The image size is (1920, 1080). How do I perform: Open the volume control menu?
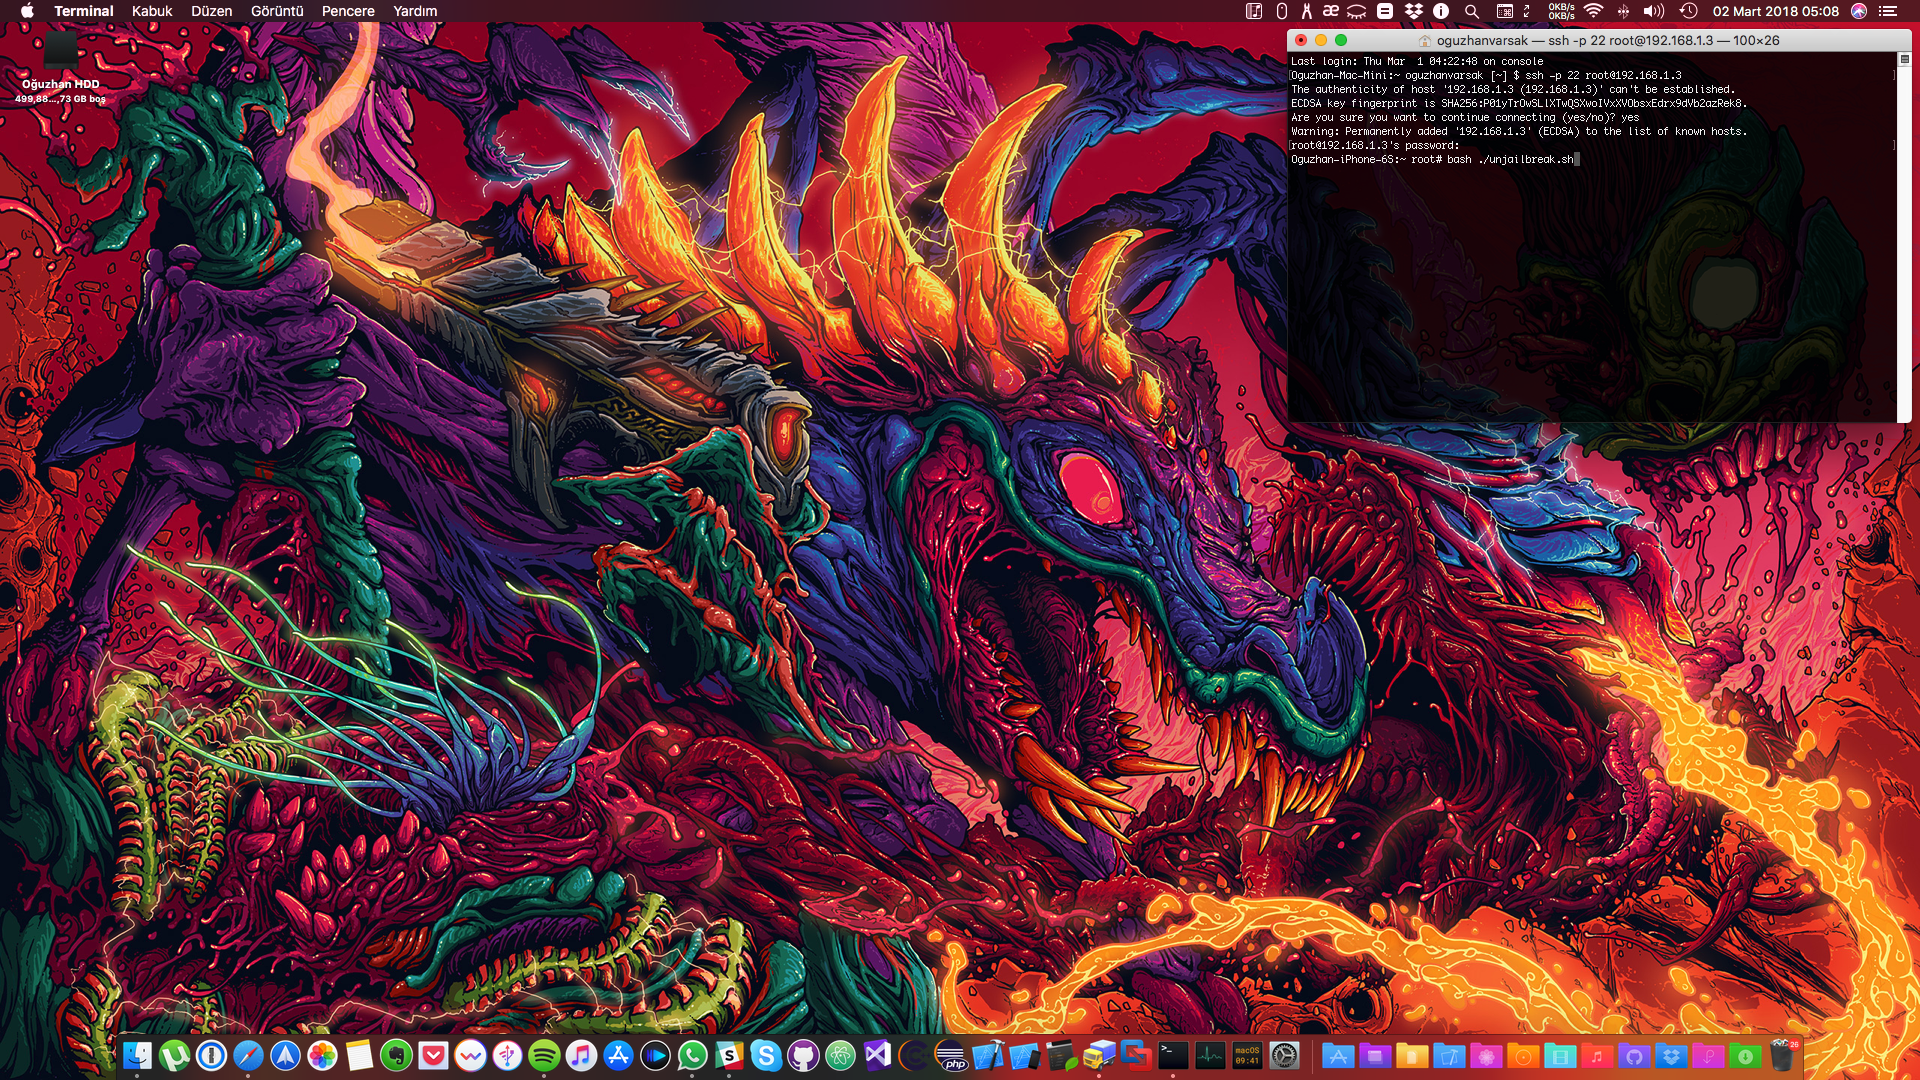pos(1654,11)
